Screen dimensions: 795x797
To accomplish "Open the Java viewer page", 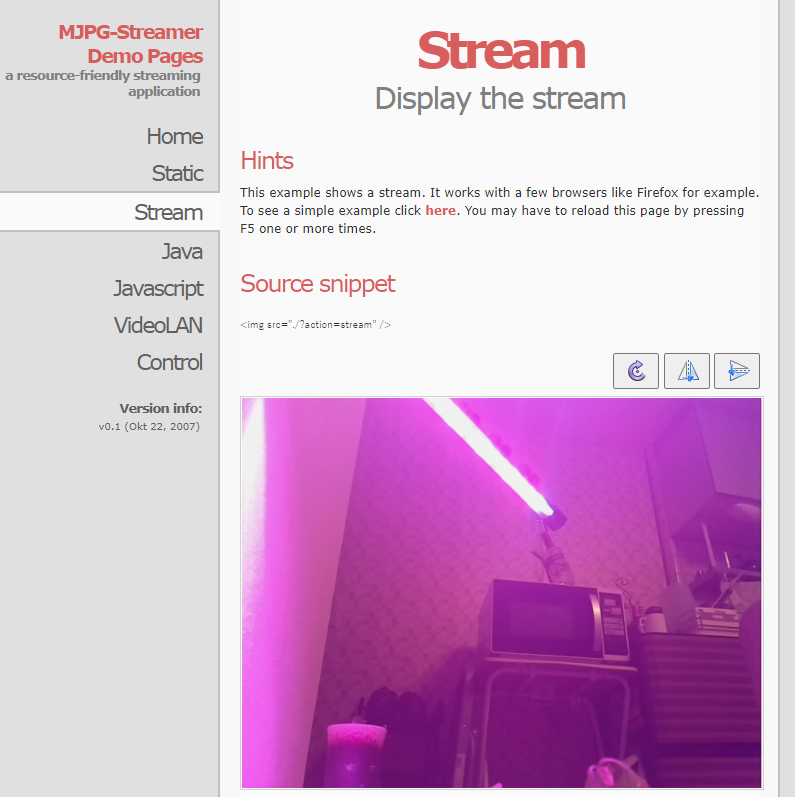I will pyautogui.click(x=182, y=252).
